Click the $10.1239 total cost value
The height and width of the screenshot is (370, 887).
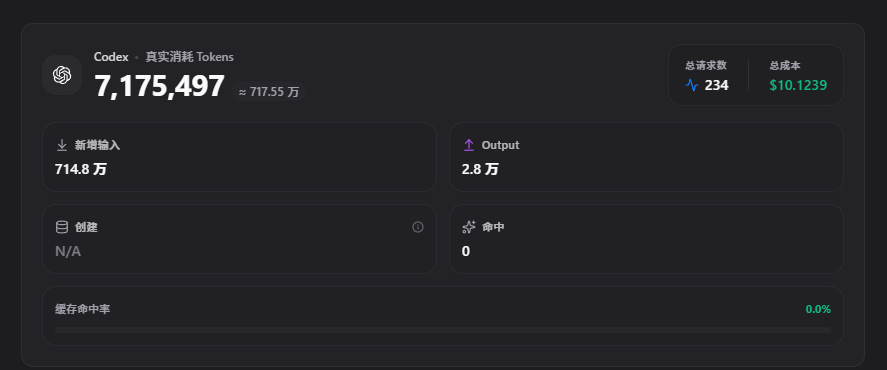(798, 85)
